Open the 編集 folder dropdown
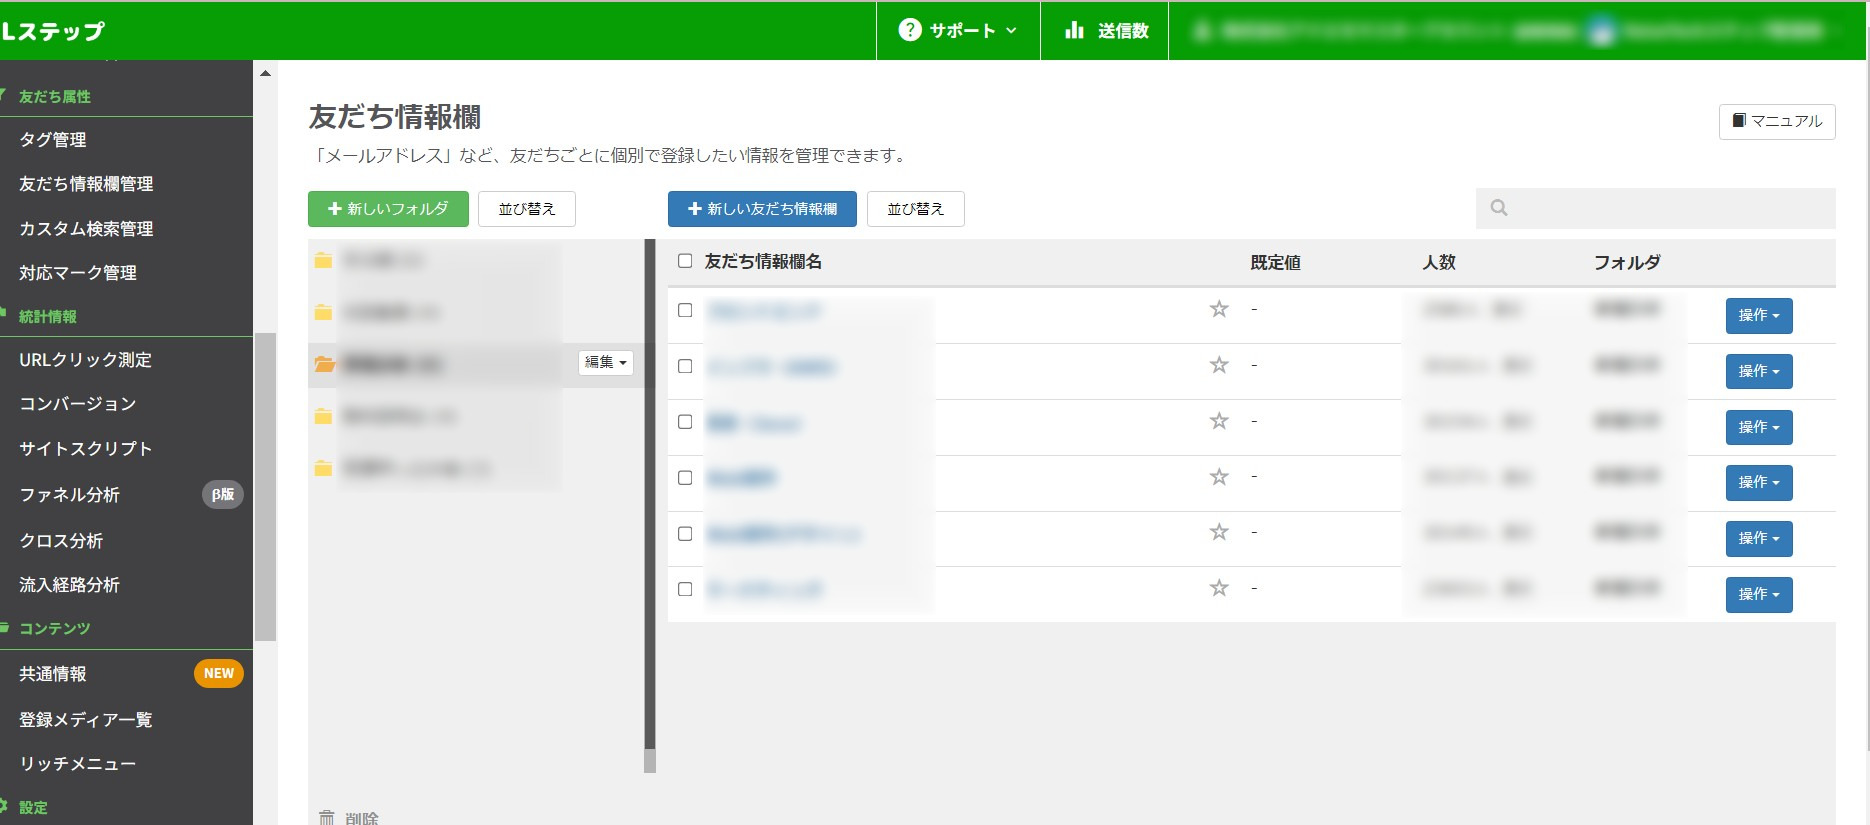 tap(606, 362)
